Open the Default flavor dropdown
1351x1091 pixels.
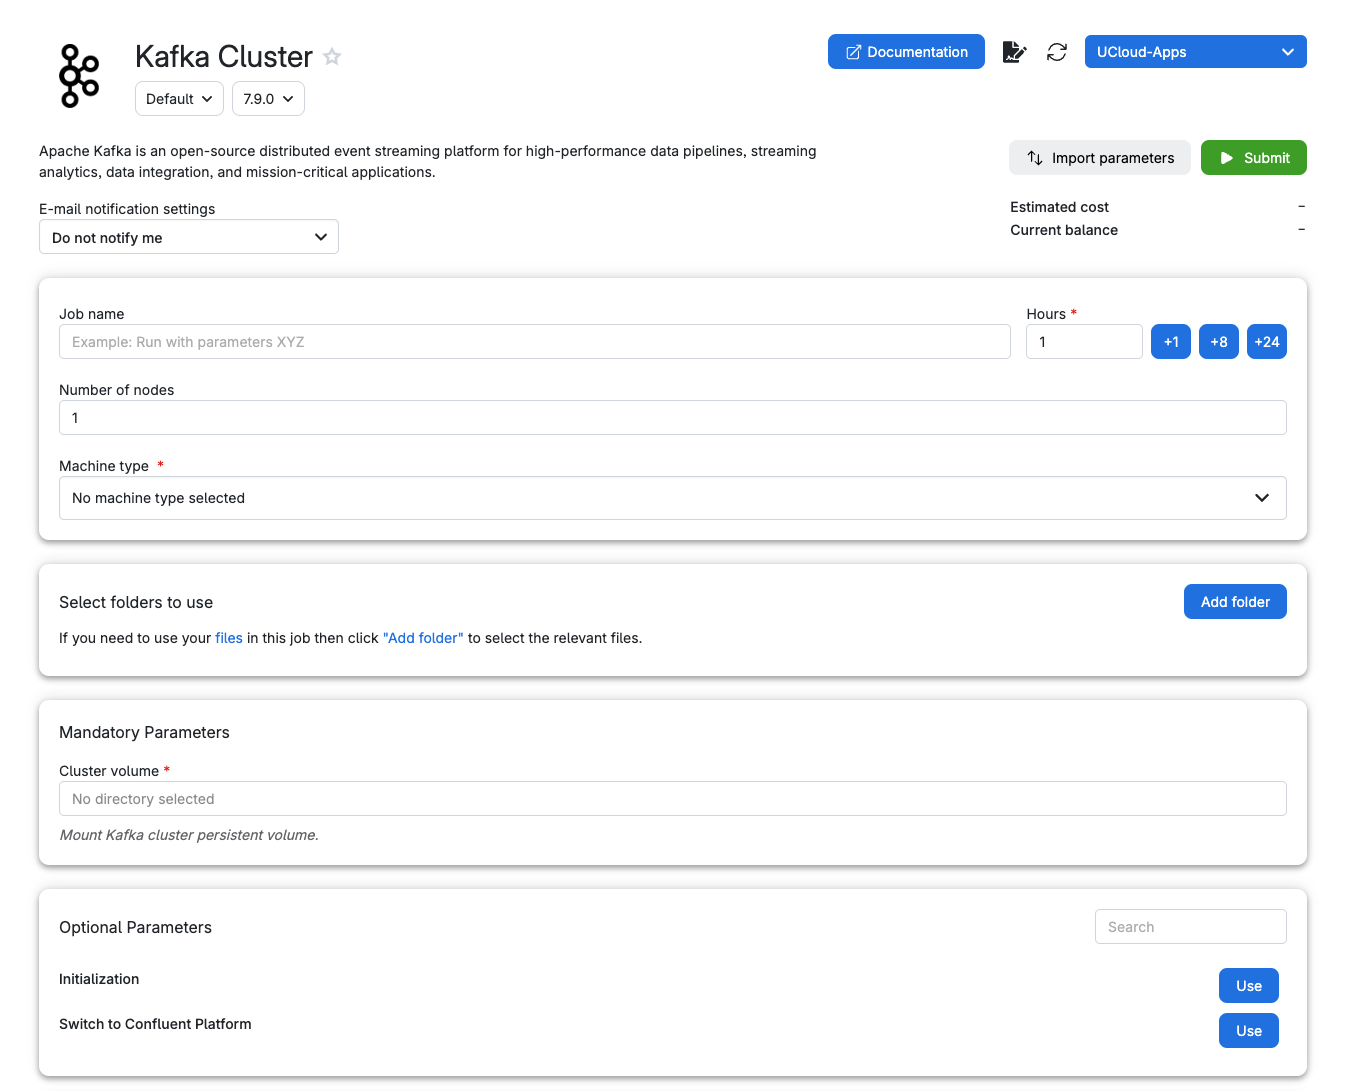coord(179,99)
